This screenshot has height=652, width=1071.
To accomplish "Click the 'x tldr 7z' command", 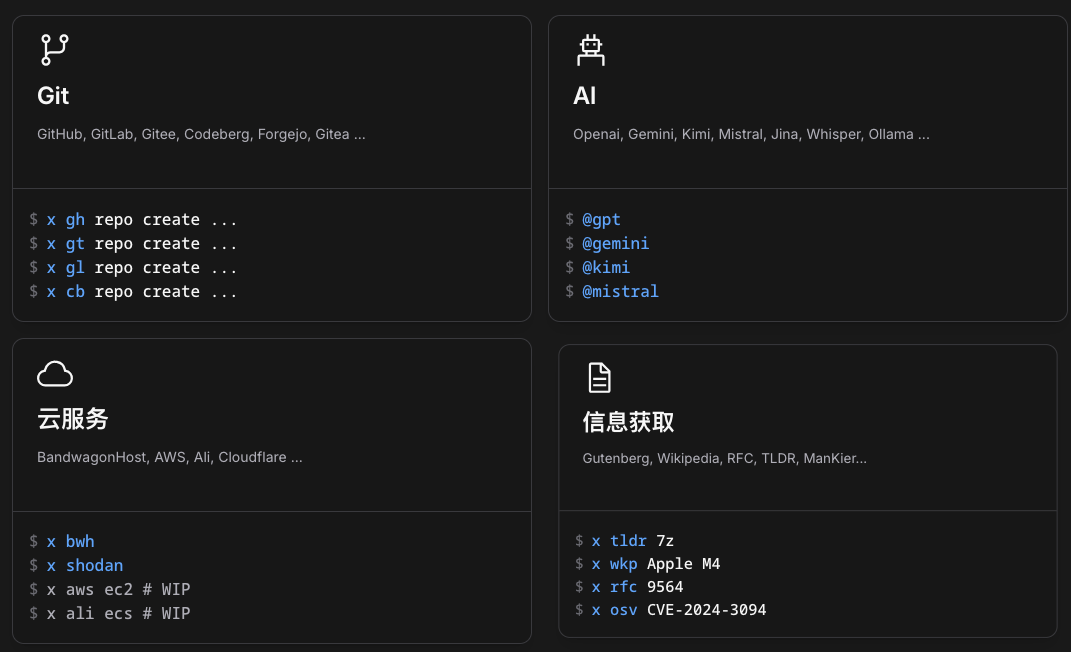I will (632, 541).
